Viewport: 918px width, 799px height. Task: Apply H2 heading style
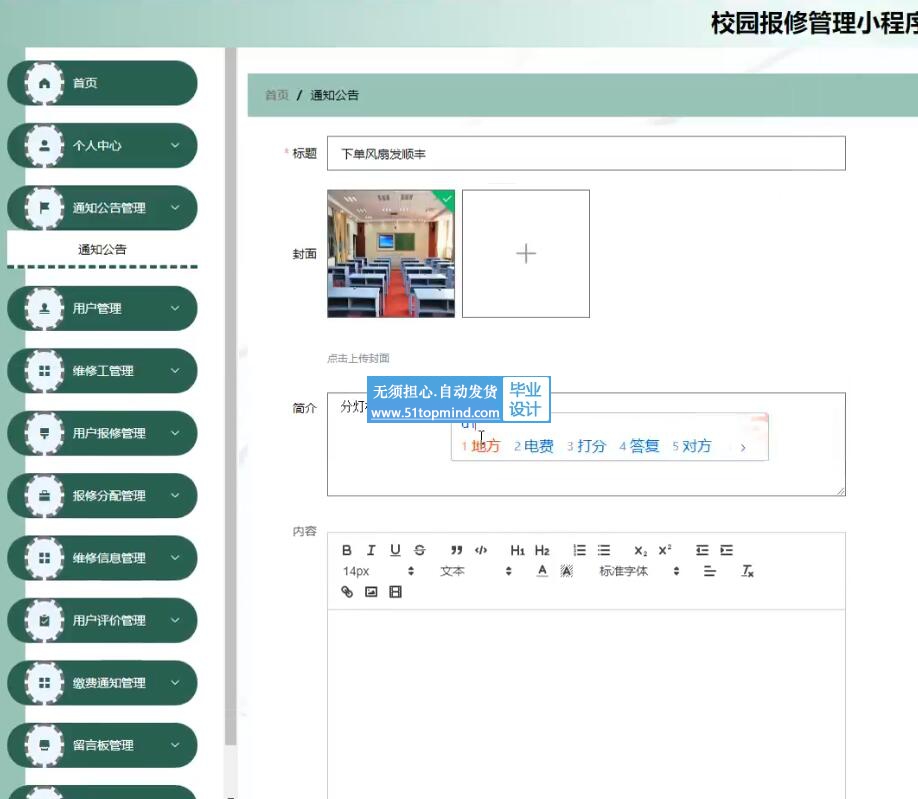pyautogui.click(x=542, y=550)
